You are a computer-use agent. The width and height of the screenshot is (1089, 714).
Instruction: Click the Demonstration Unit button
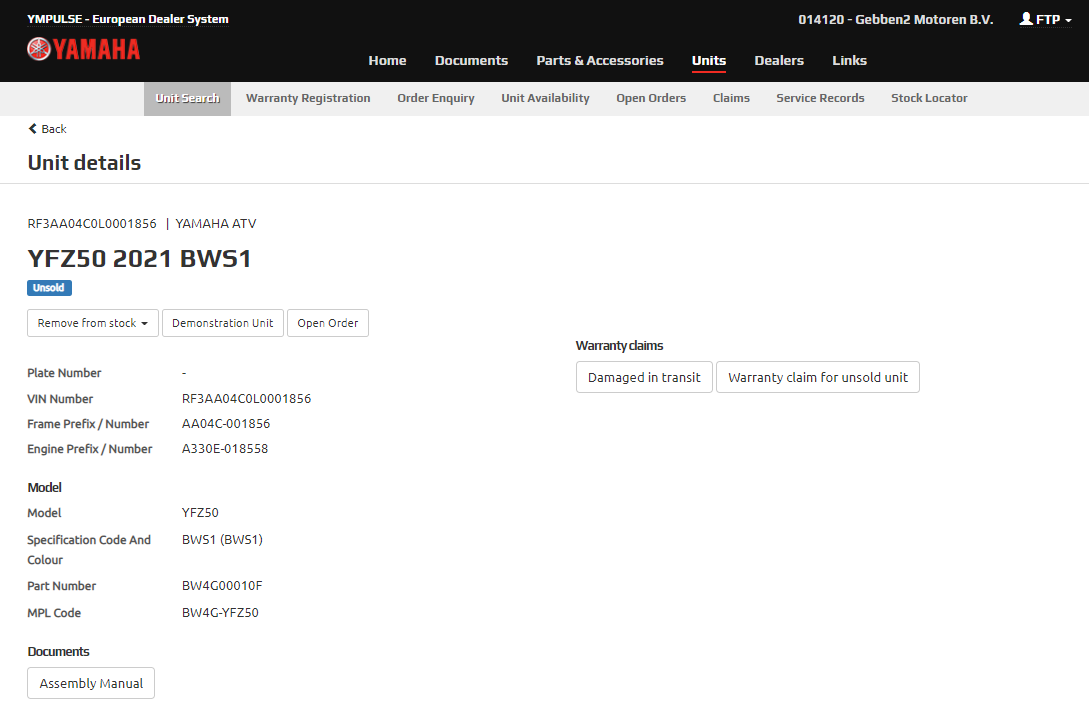(x=223, y=323)
